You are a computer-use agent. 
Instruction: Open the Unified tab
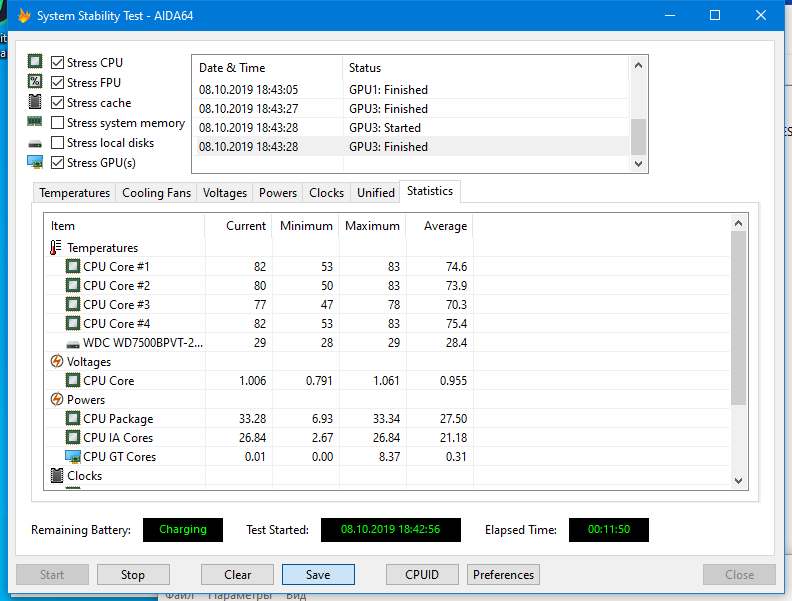375,193
